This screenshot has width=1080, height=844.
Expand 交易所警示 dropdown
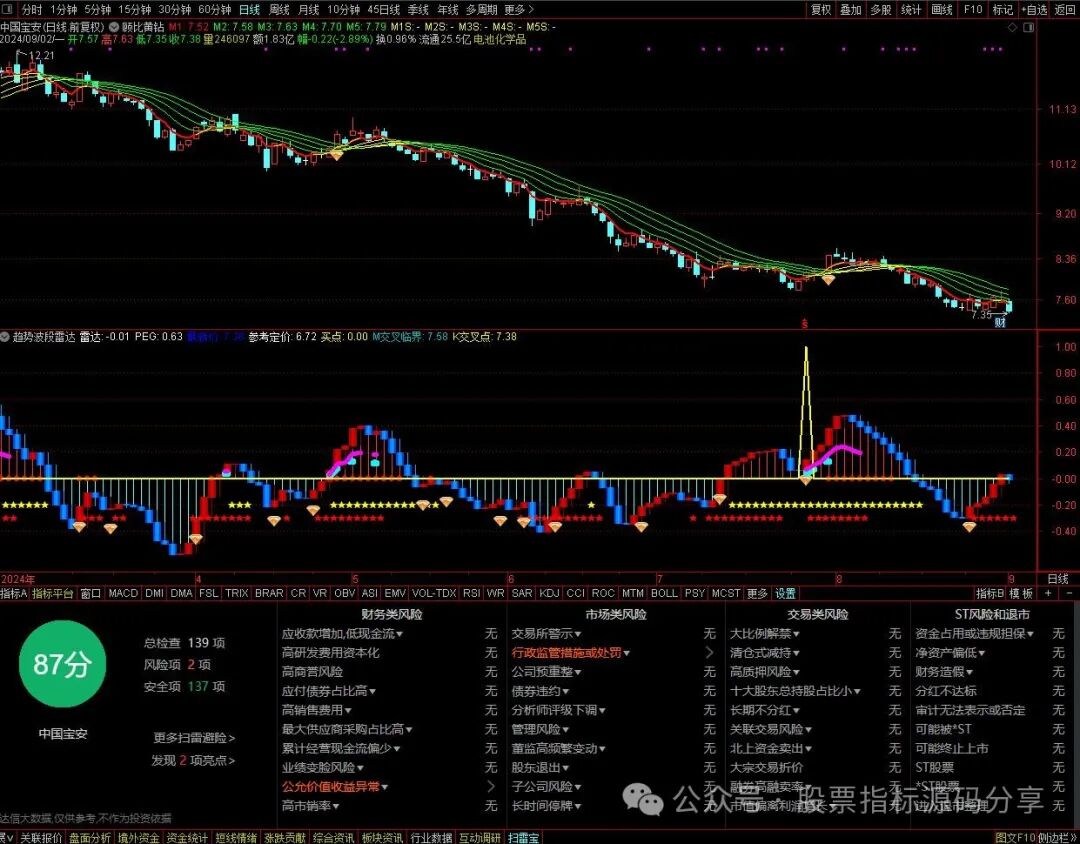click(546, 633)
